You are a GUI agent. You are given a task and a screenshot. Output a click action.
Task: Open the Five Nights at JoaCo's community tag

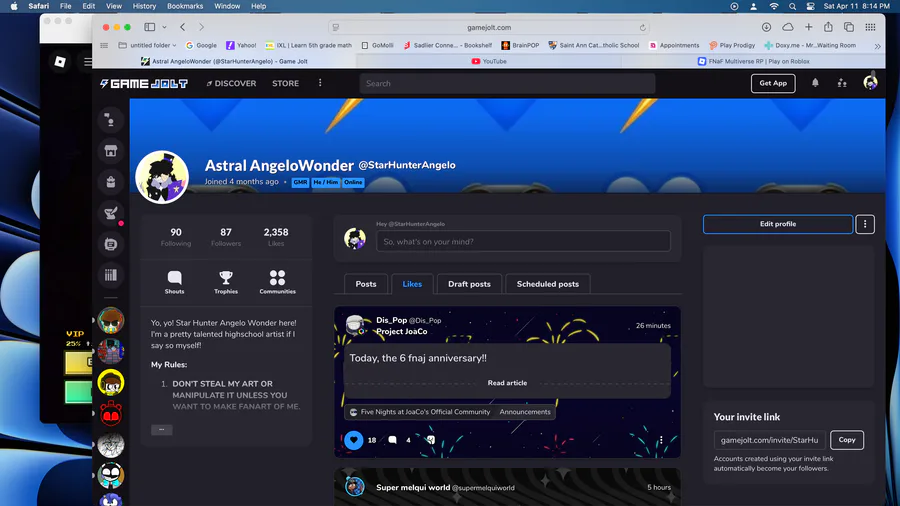[x=420, y=412]
